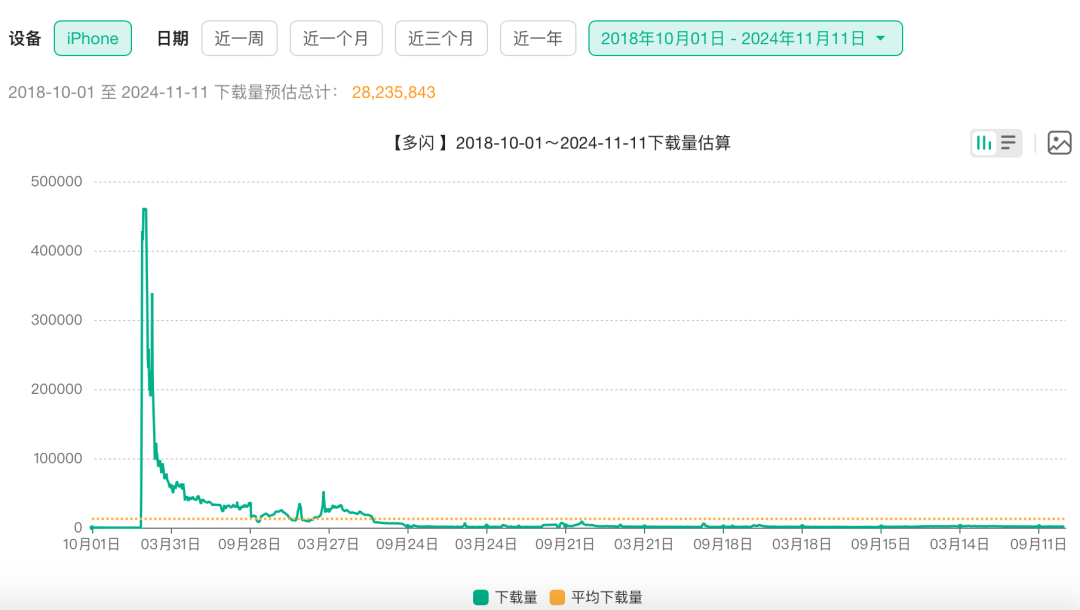The image size is (1080, 610).
Task: Click the green bar-chart display toggle
Action: tap(986, 143)
